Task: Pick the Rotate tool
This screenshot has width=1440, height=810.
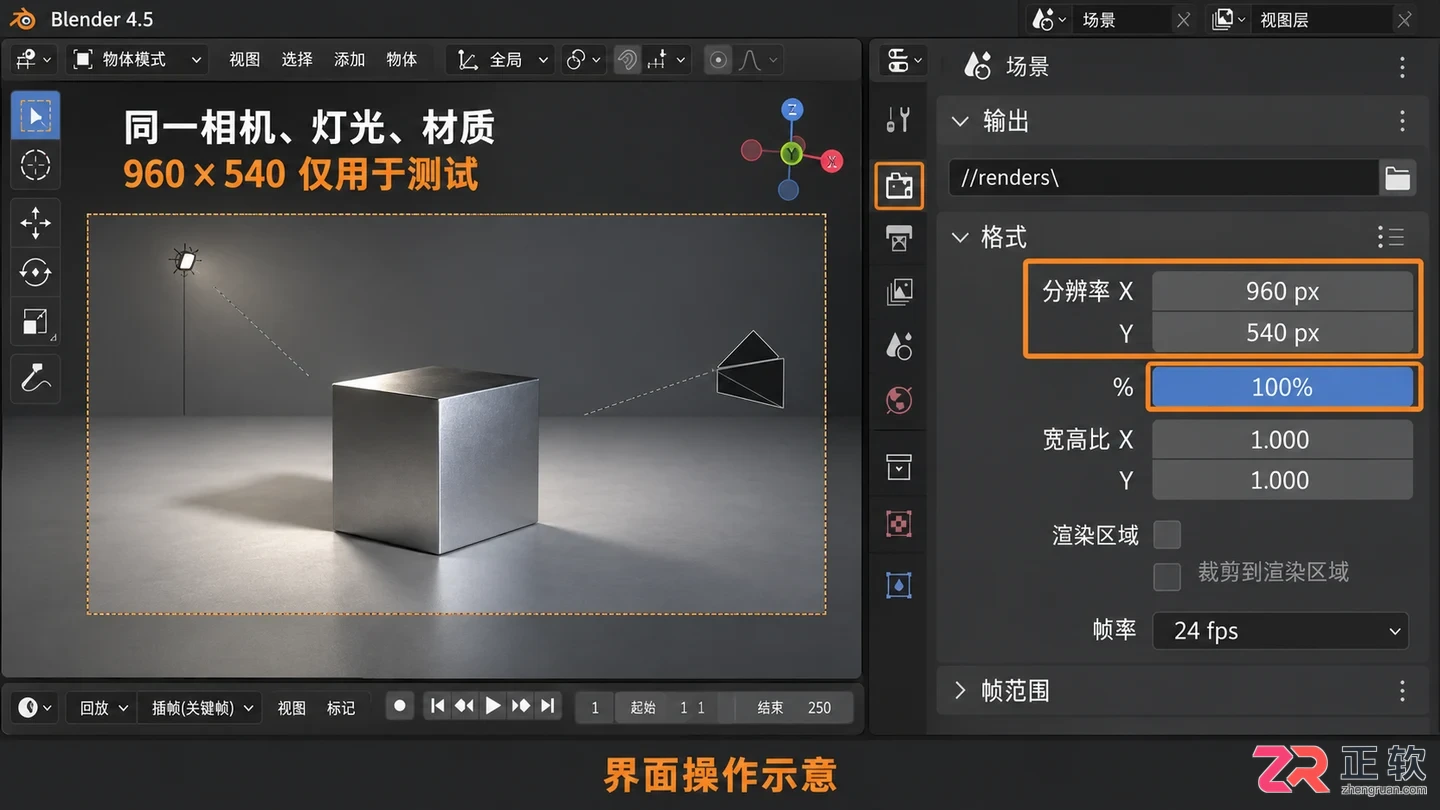Action: click(36, 271)
